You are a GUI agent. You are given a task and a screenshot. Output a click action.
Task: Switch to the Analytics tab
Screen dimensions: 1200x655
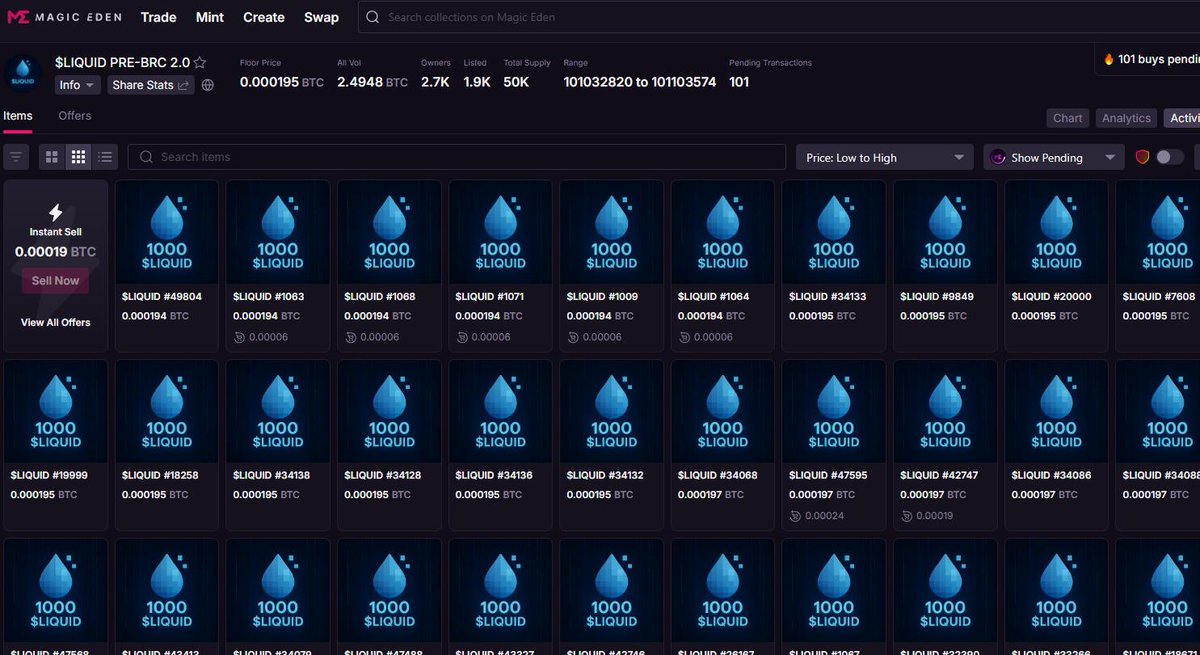click(1126, 118)
